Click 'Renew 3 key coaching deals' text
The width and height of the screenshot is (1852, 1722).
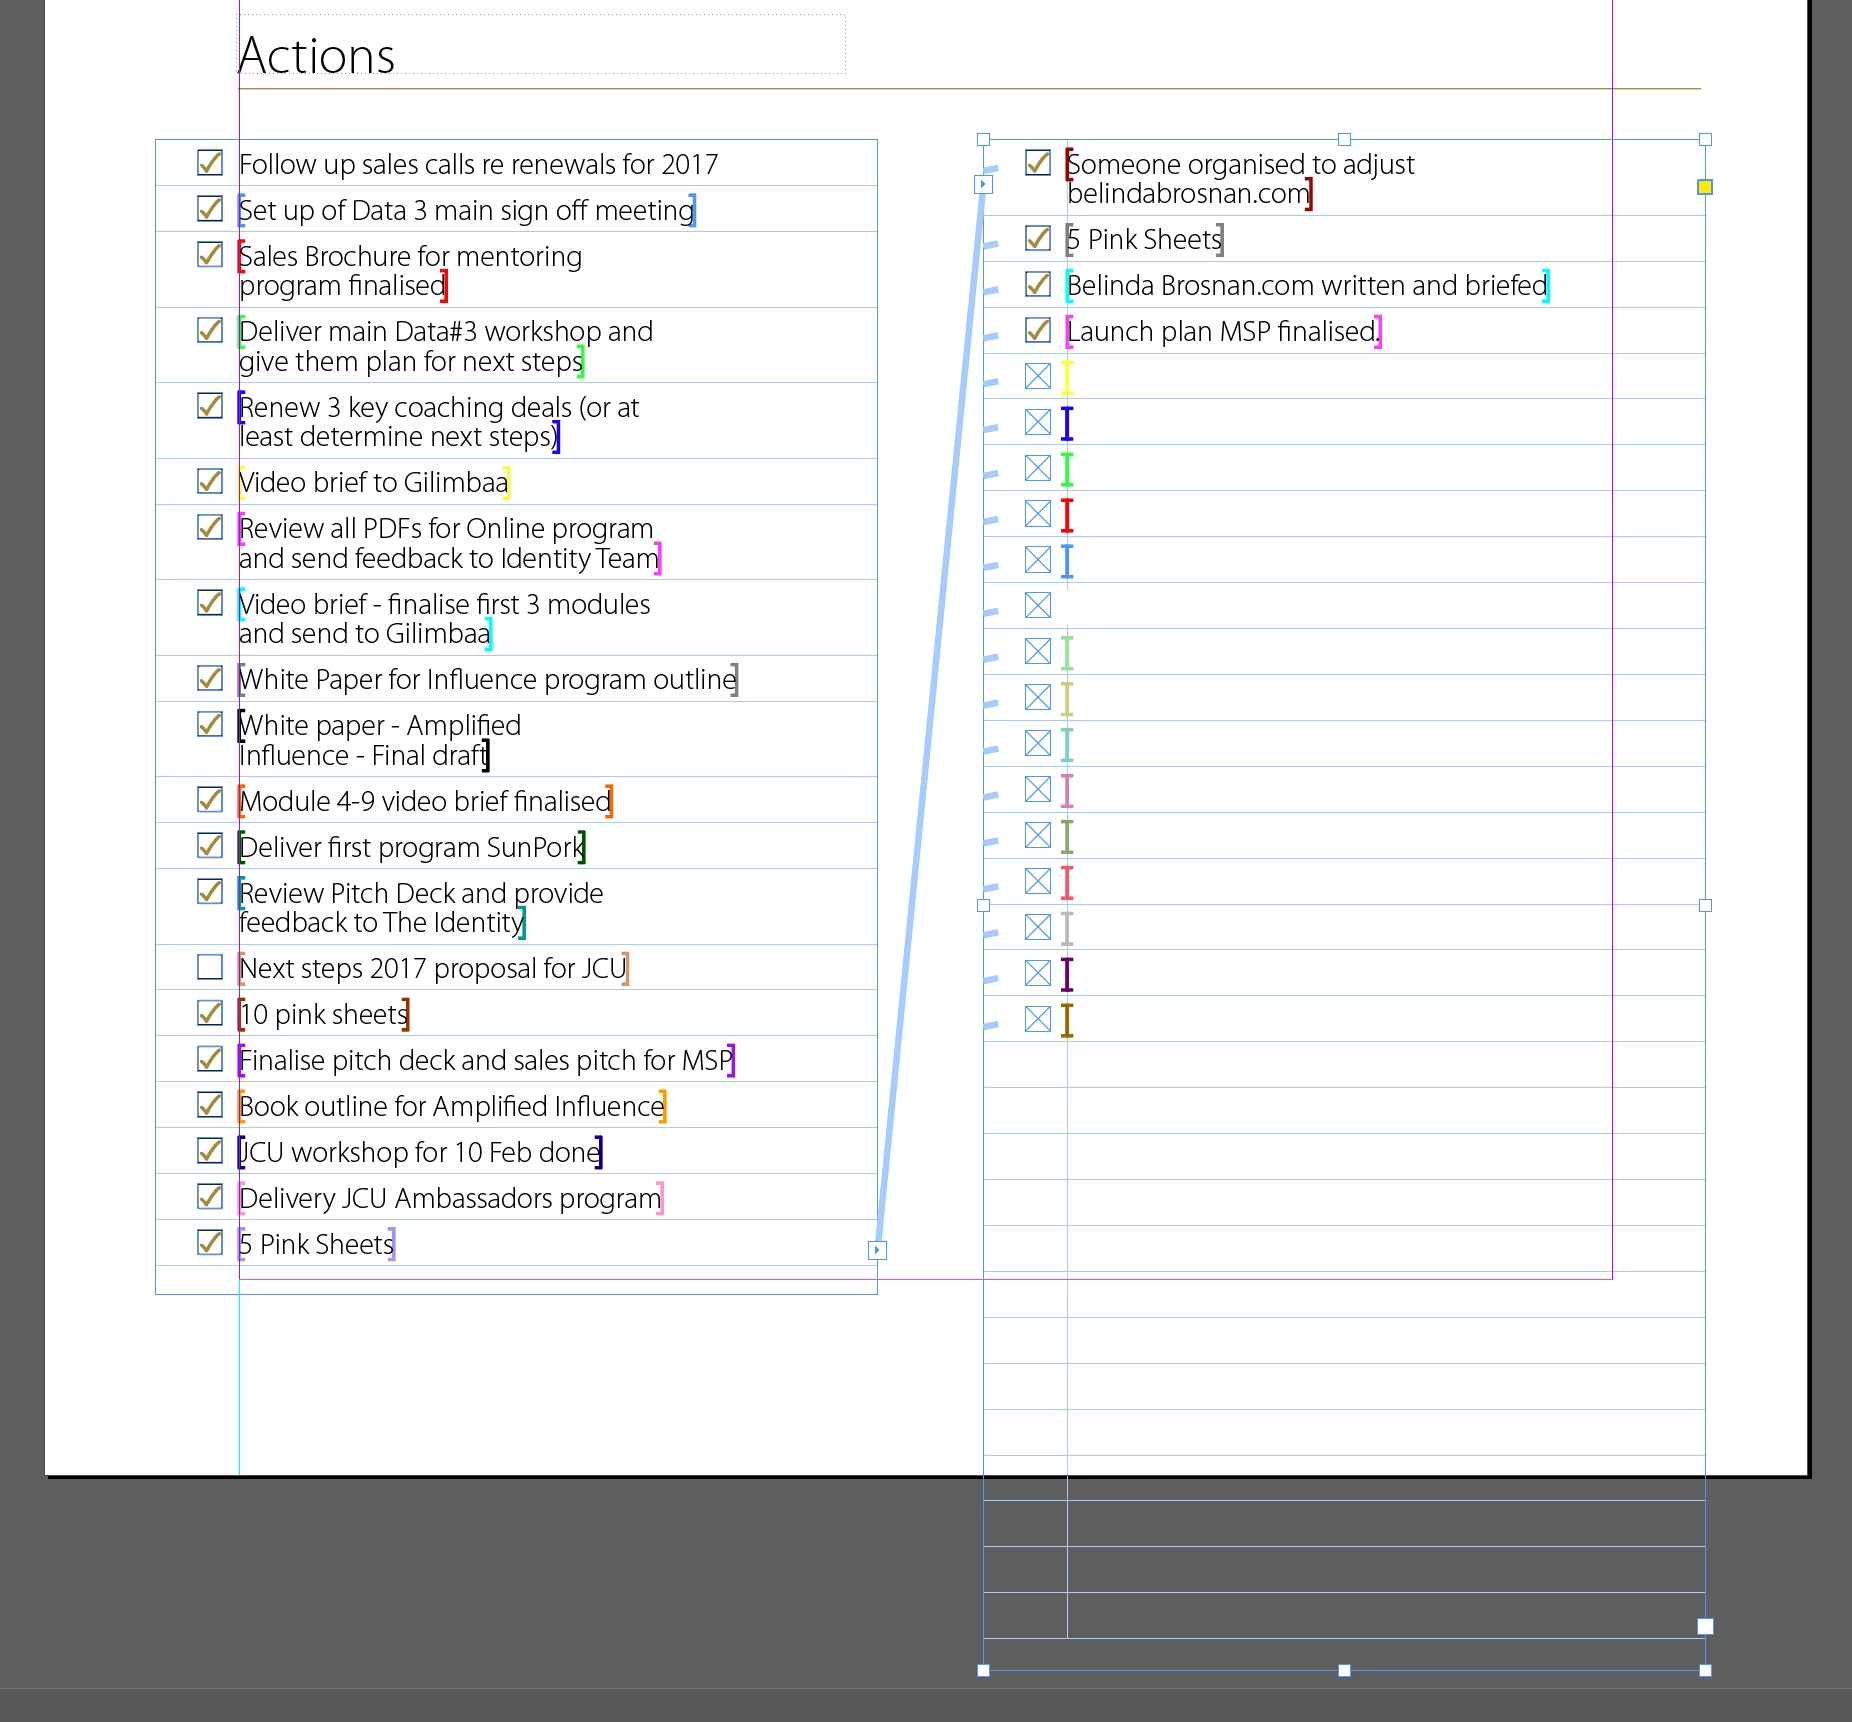405,407
